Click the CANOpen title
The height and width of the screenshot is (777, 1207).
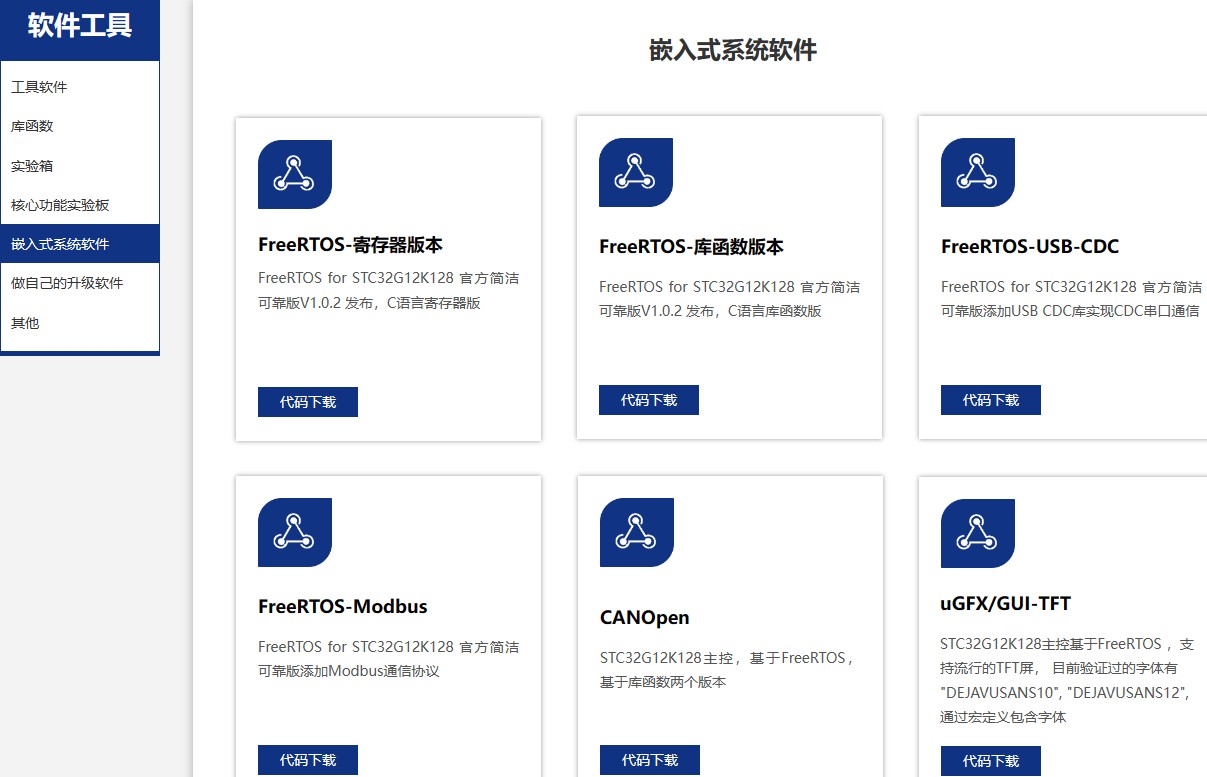click(x=645, y=618)
